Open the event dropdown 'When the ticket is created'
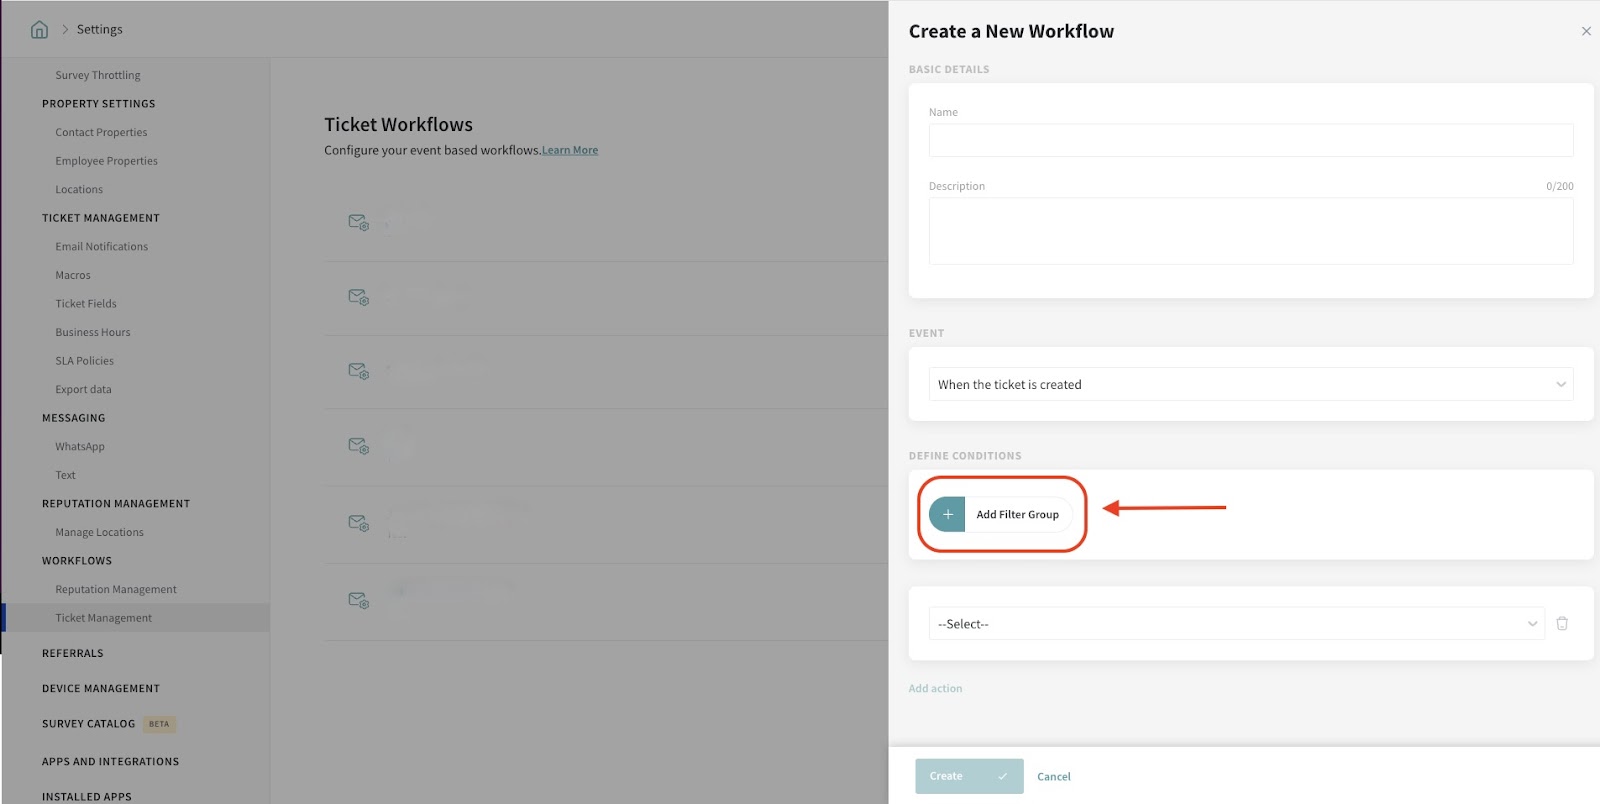 [1250, 384]
